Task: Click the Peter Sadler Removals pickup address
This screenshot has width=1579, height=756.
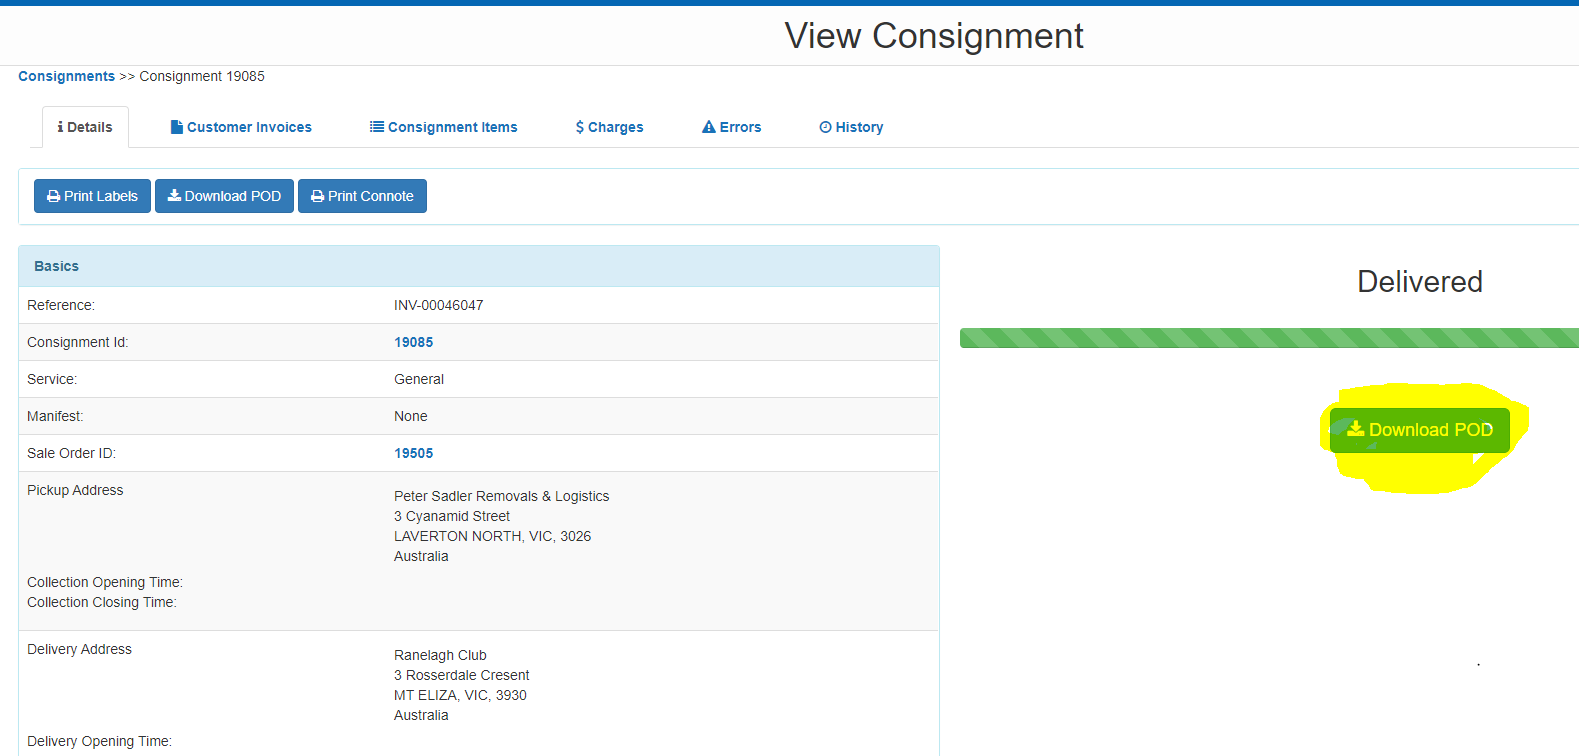Action: click(x=501, y=496)
